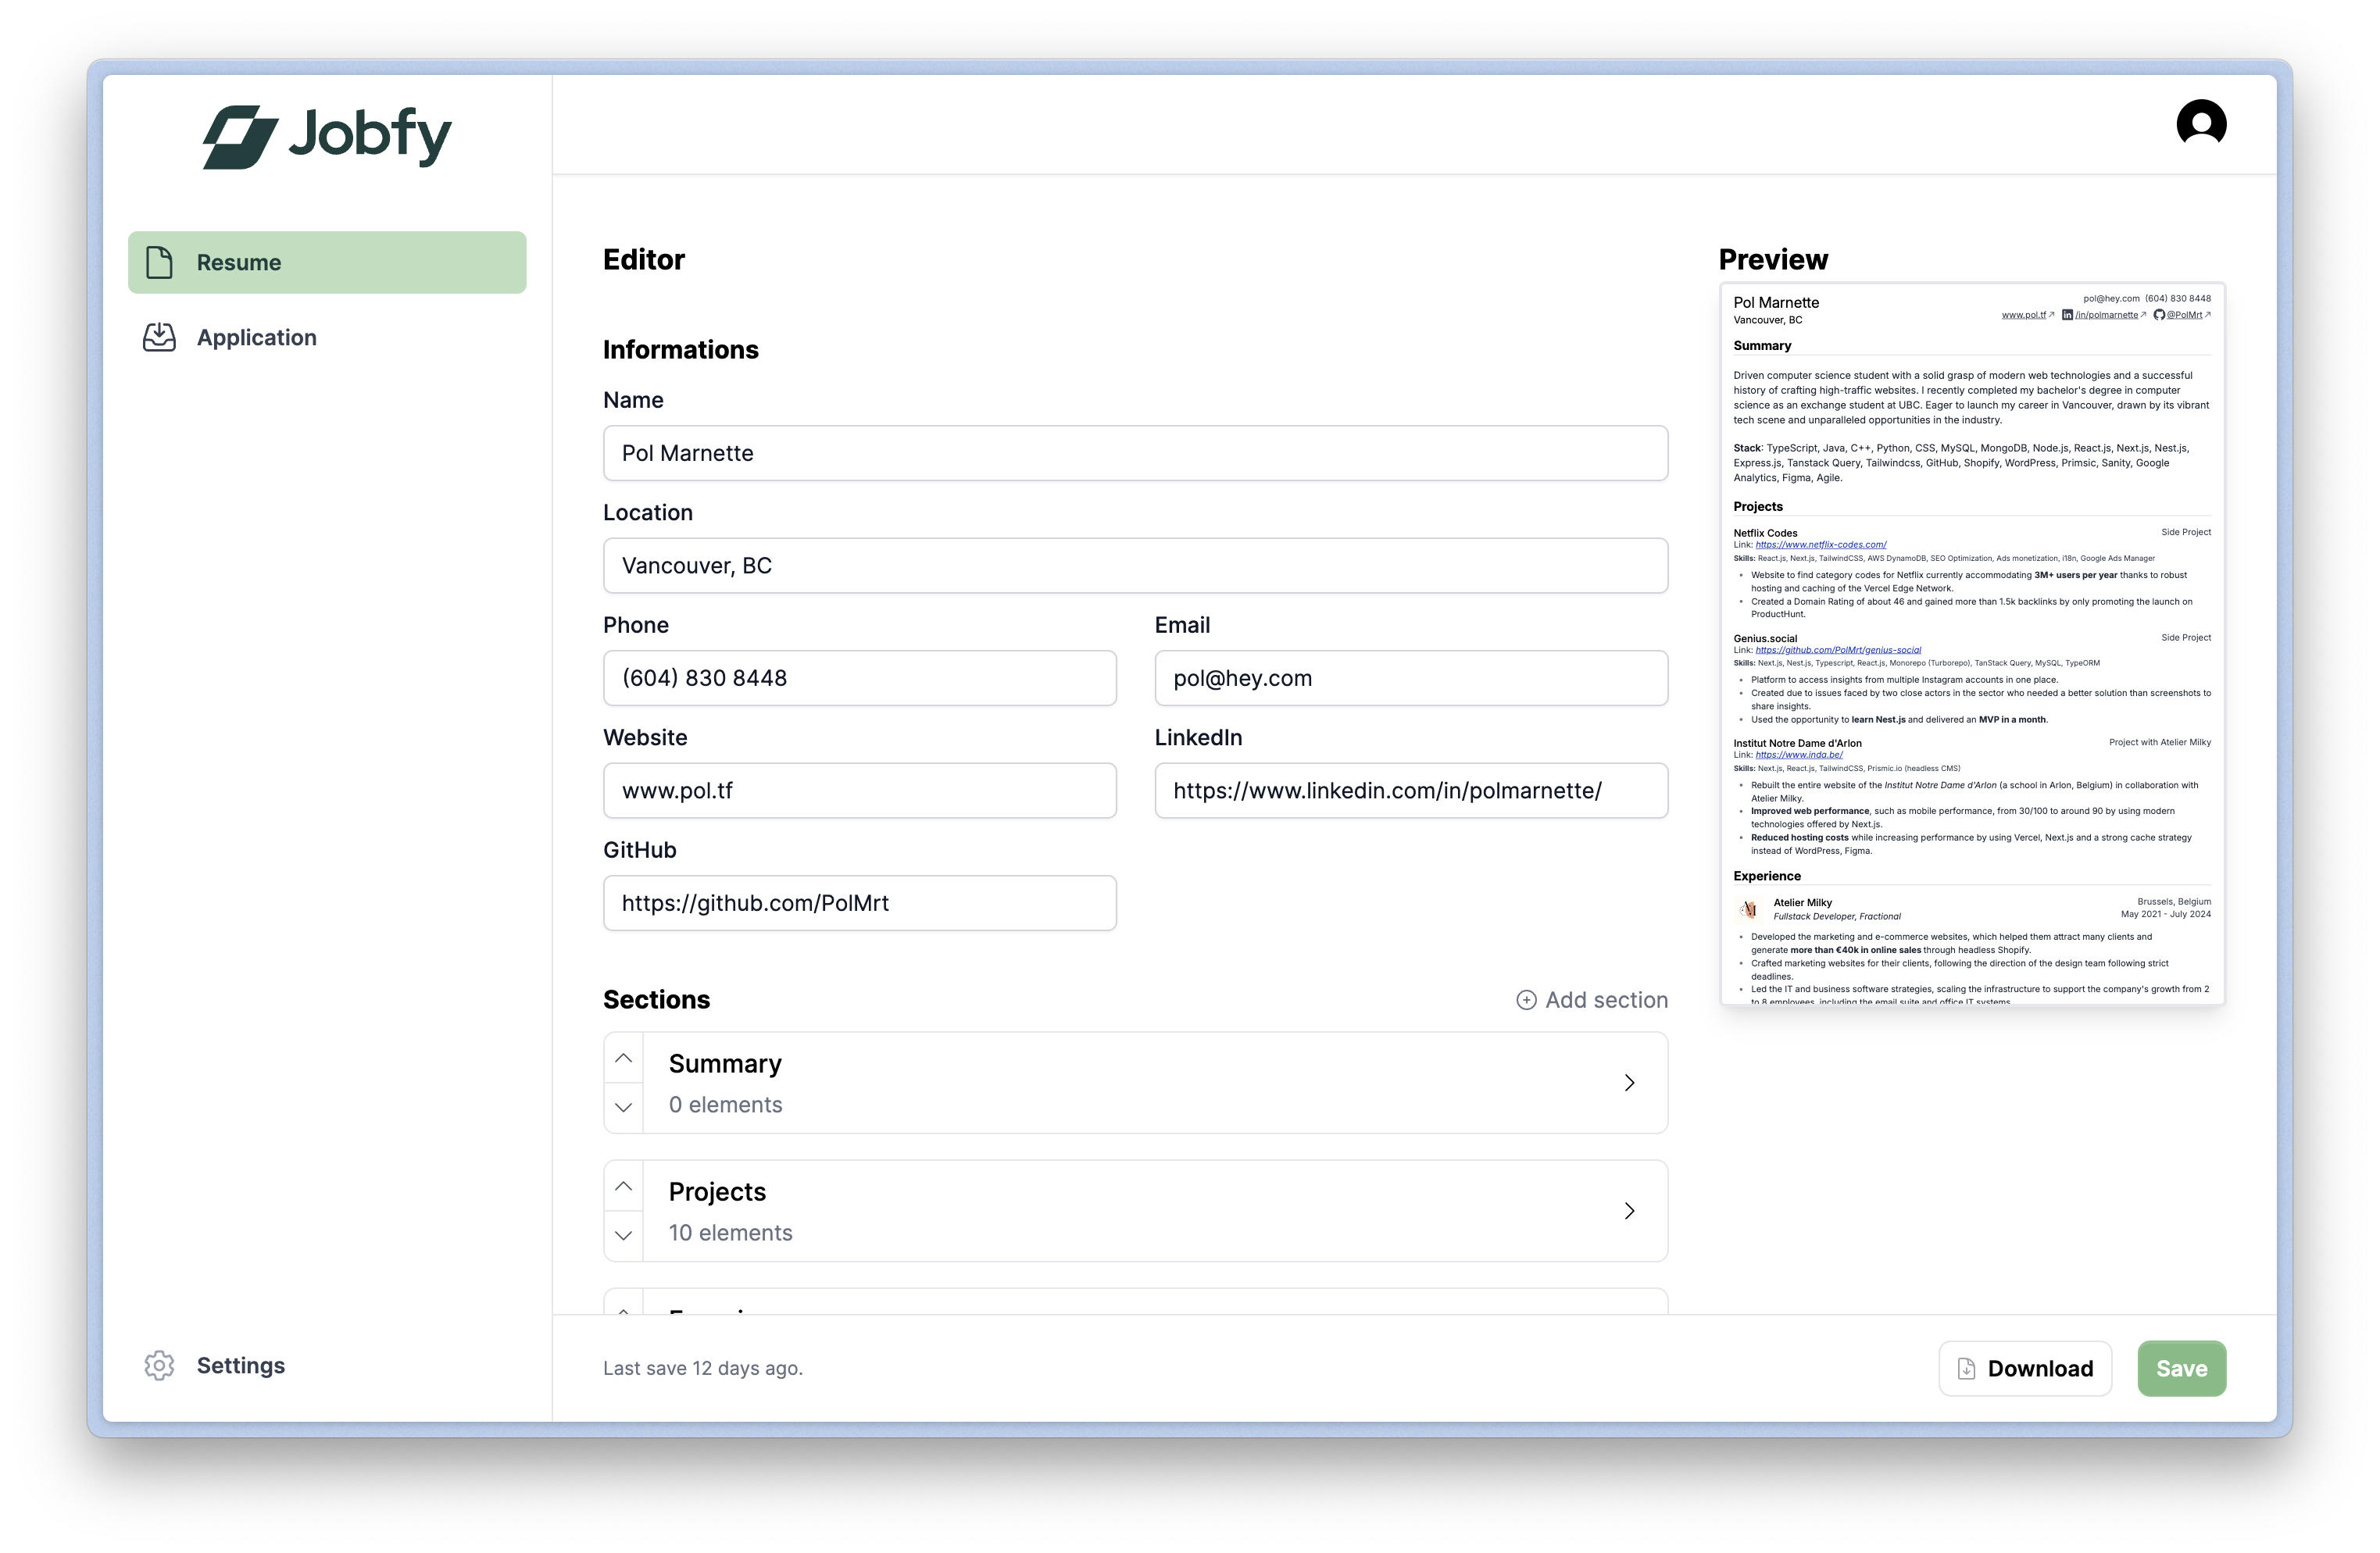The width and height of the screenshot is (2380, 1553).
Task: Click the resume preview thumbnail
Action: [x=1972, y=644]
